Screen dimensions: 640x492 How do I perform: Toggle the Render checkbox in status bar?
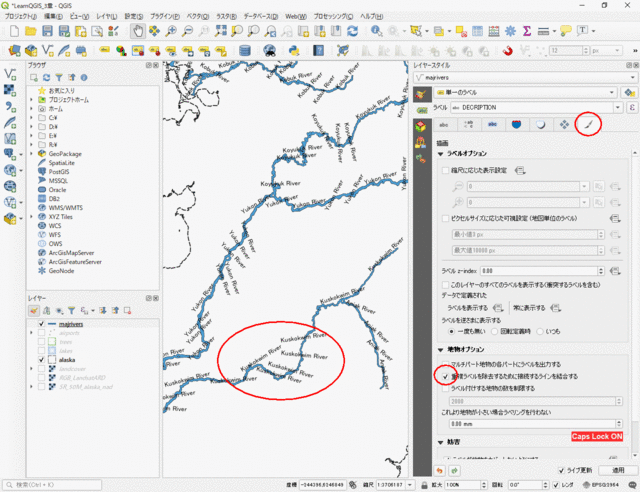point(556,485)
